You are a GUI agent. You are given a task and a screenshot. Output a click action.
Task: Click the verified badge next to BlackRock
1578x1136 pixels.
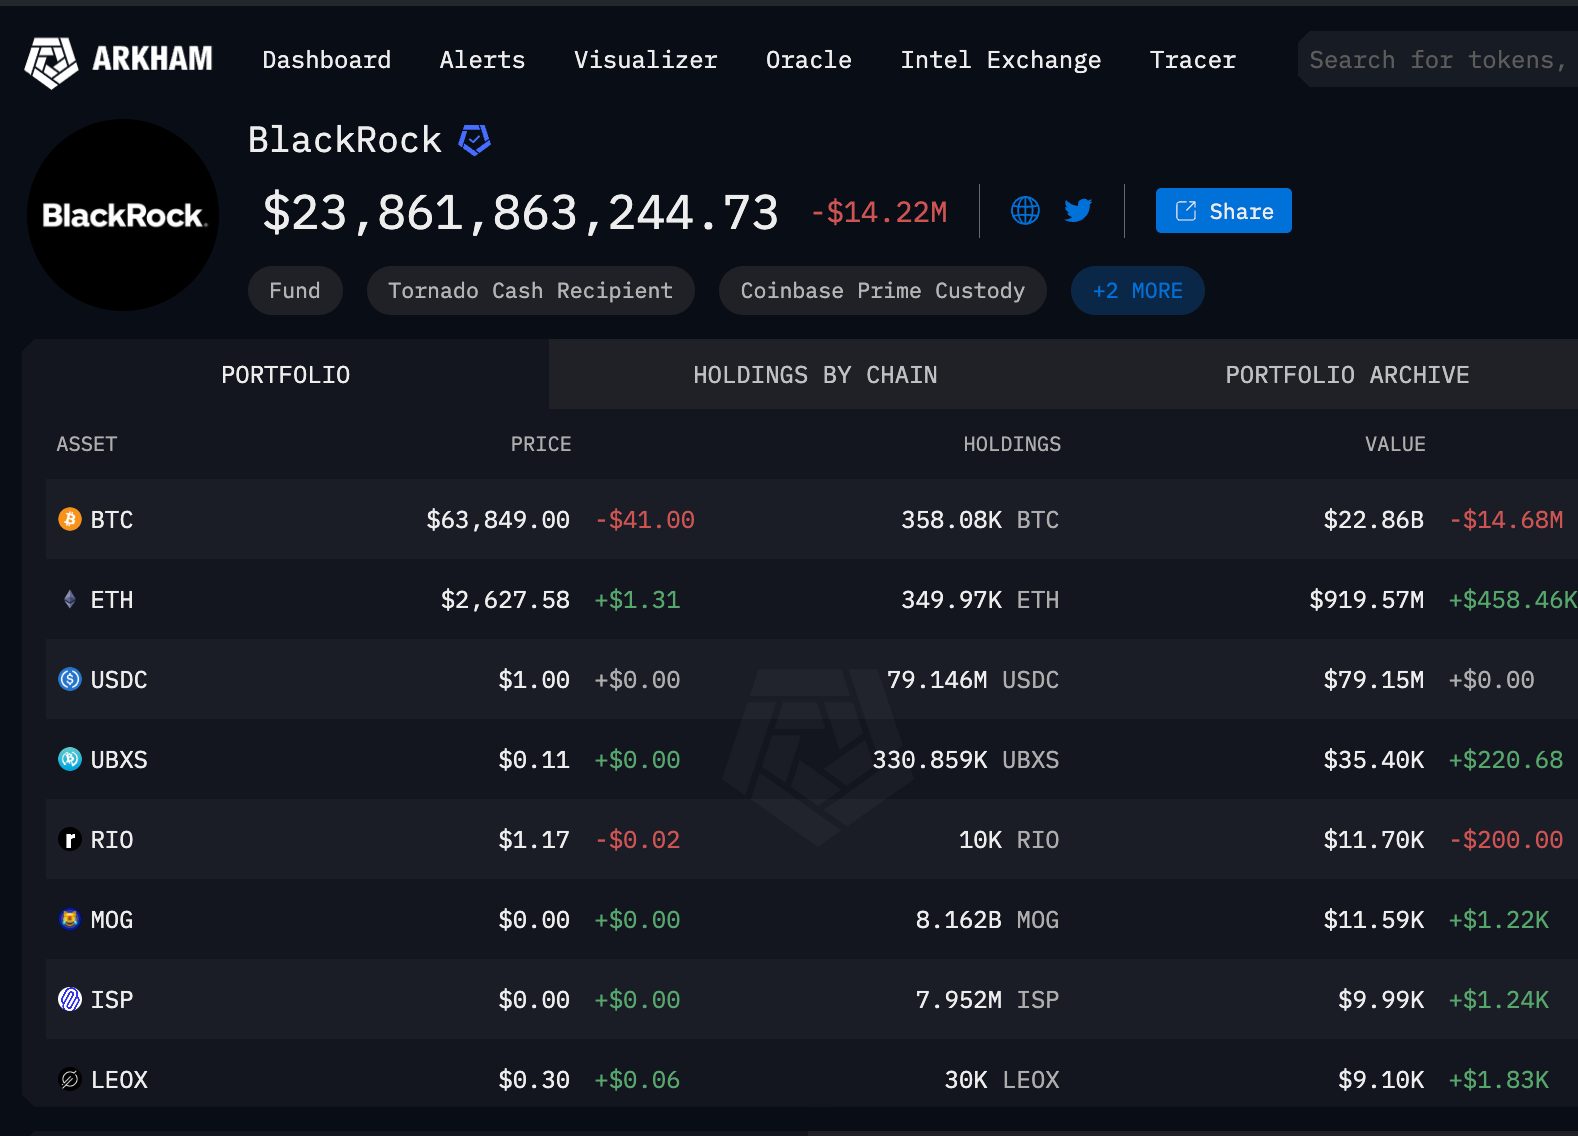pyautogui.click(x=474, y=140)
